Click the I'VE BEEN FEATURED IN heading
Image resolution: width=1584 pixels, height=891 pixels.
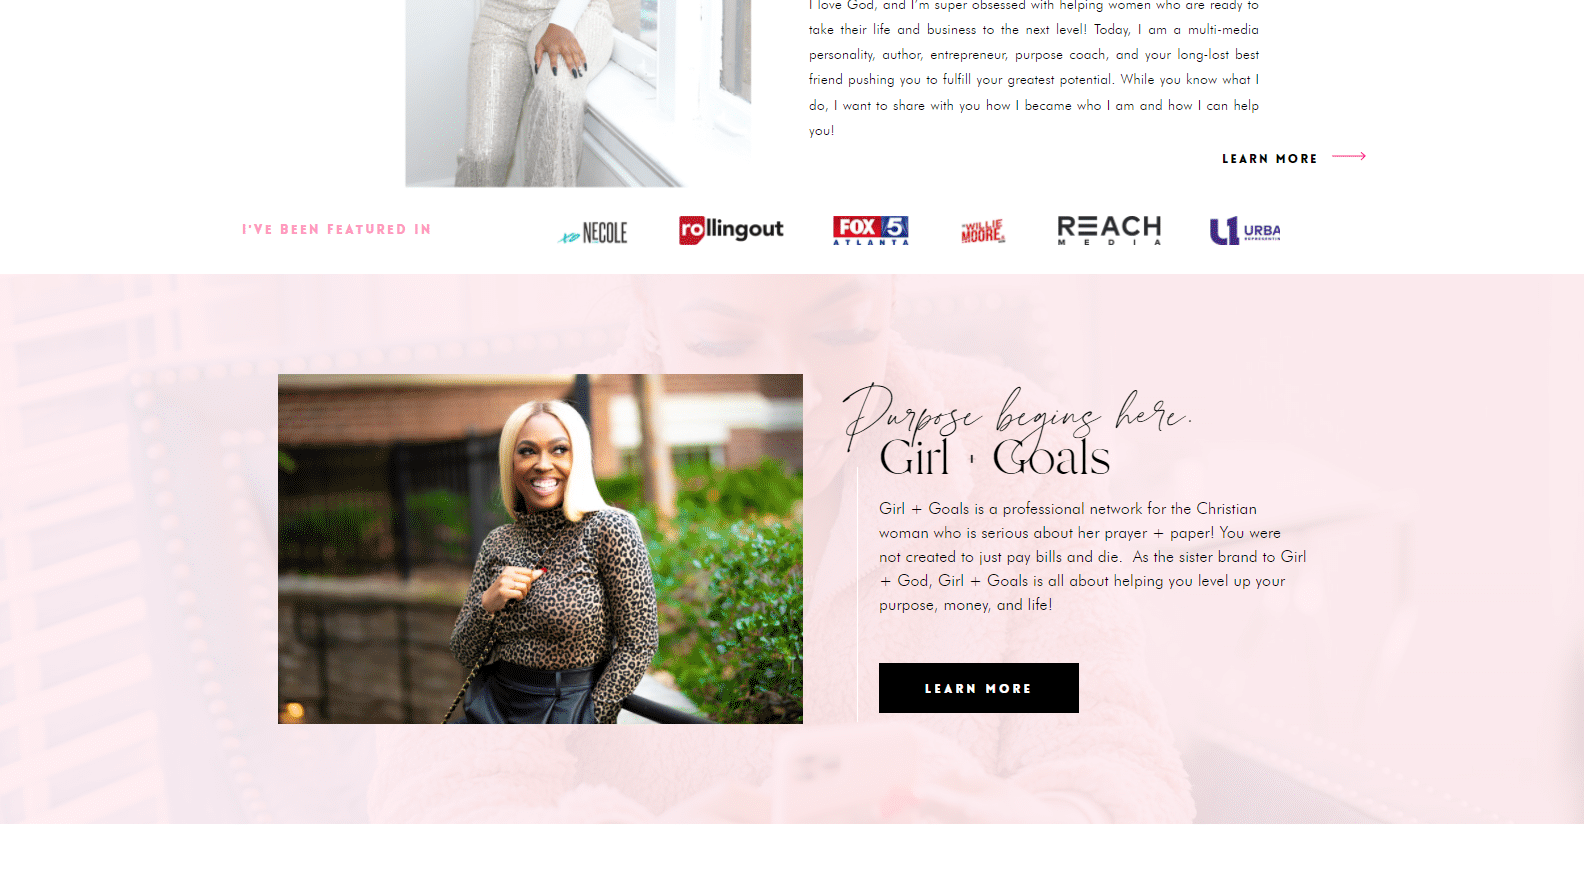tap(336, 229)
